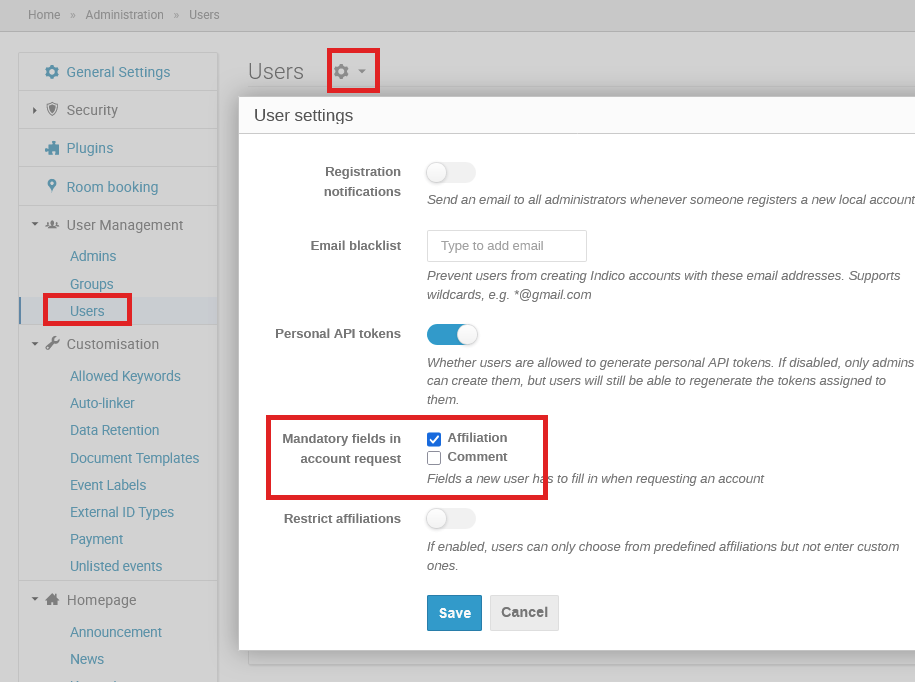Turn off the Personal API tokens switch
The width and height of the screenshot is (915, 682).
click(x=452, y=334)
